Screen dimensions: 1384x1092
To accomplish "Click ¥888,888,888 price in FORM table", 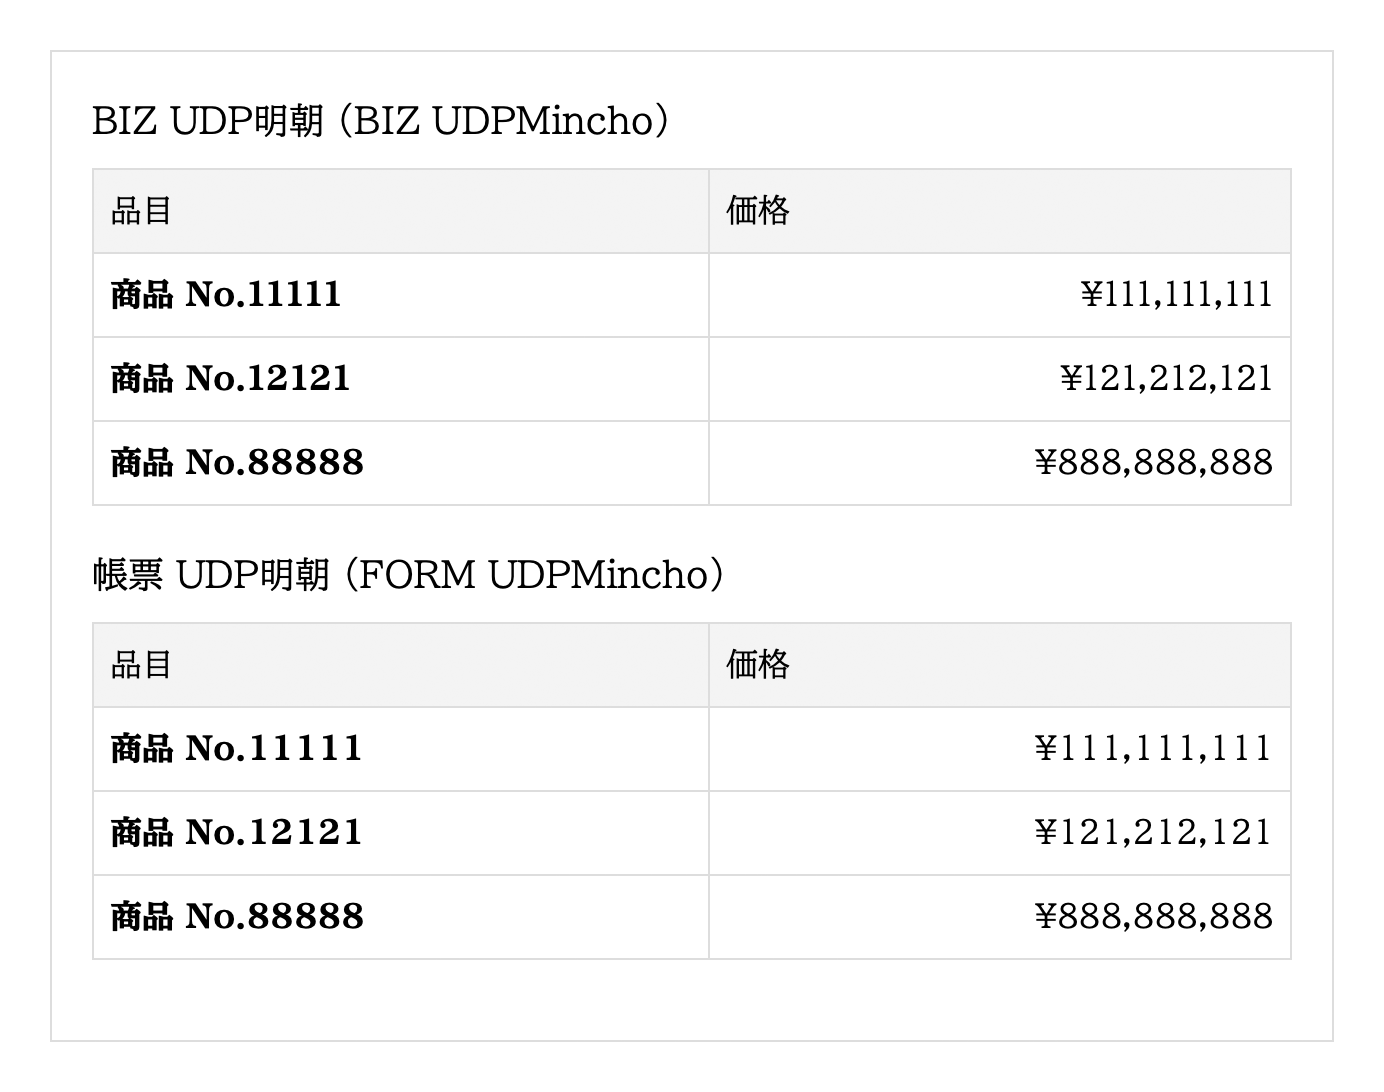I will pyautogui.click(x=1153, y=917).
